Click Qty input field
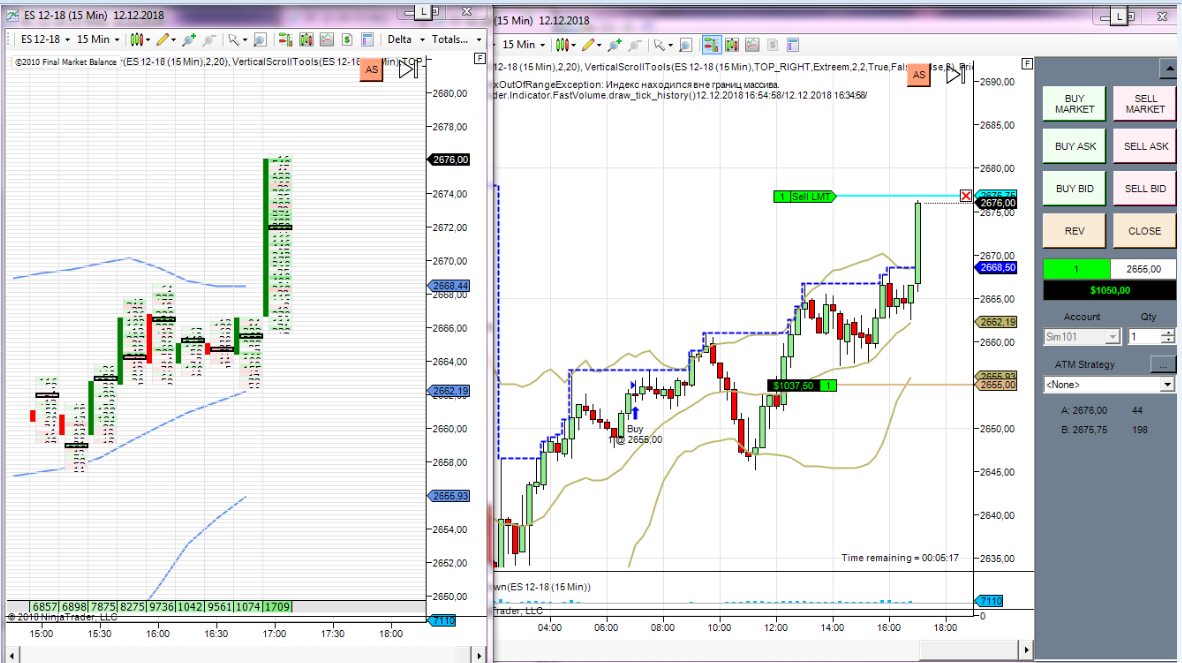1182x663 pixels. (1144, 337)
